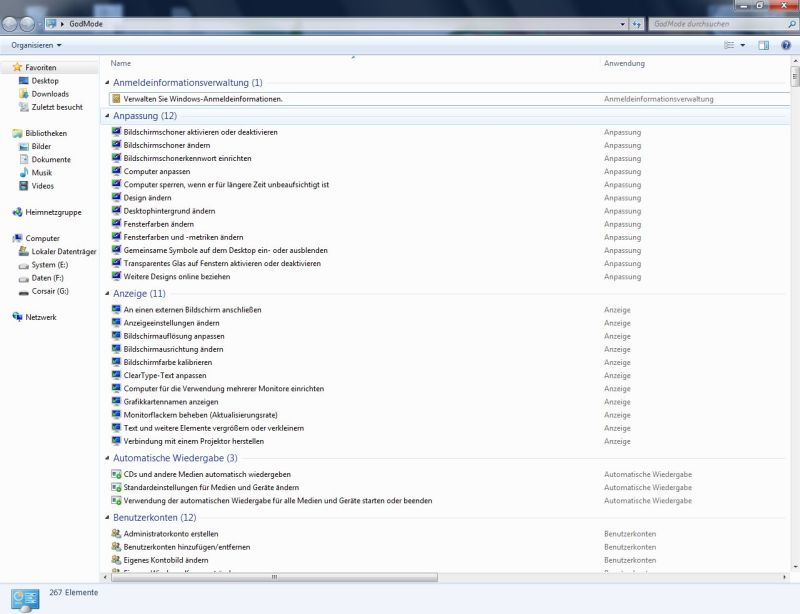Click icon beside 'CDs und andere Medien automatisch wiedergeben'
The width and height of the screenshot is (800, 614).
pyautogui.click(x=116, y=474)
